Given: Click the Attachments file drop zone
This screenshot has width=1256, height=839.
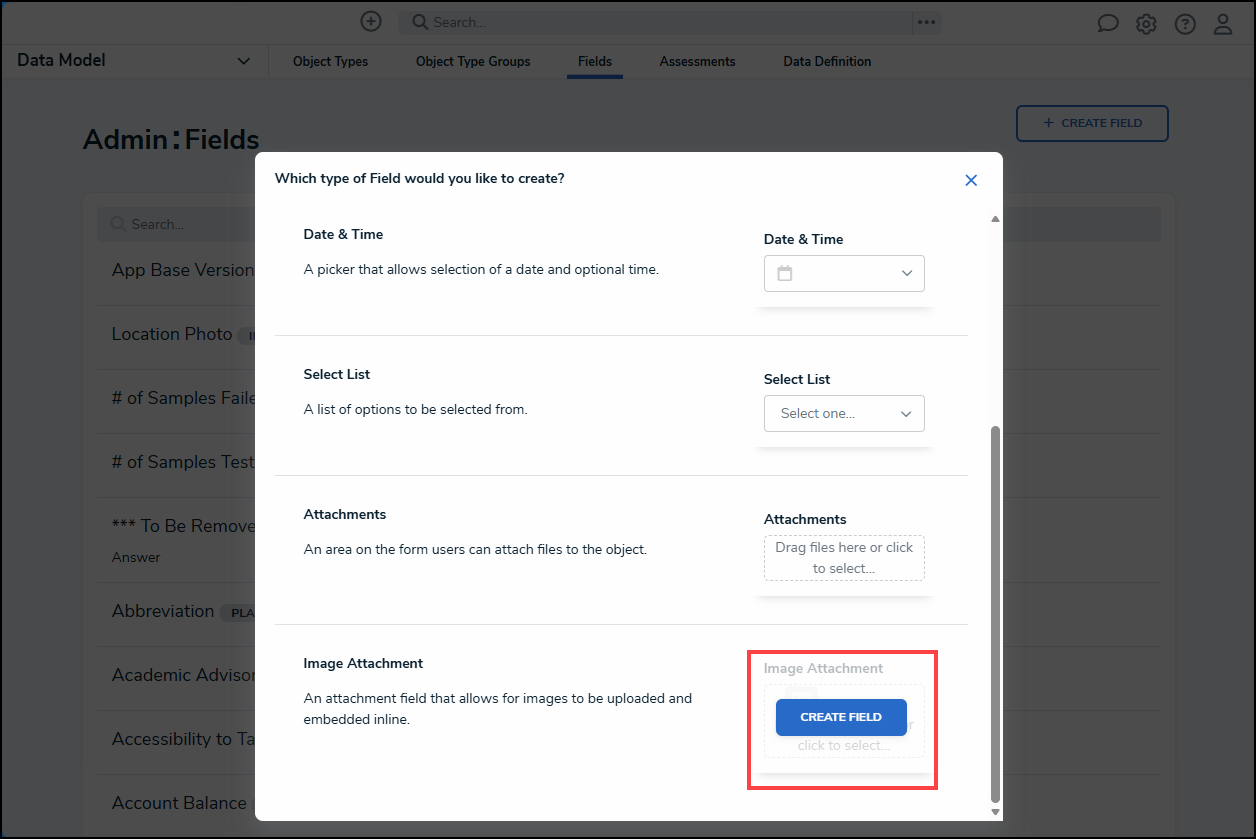Looking at the screenshot, I should pos(844,558).
